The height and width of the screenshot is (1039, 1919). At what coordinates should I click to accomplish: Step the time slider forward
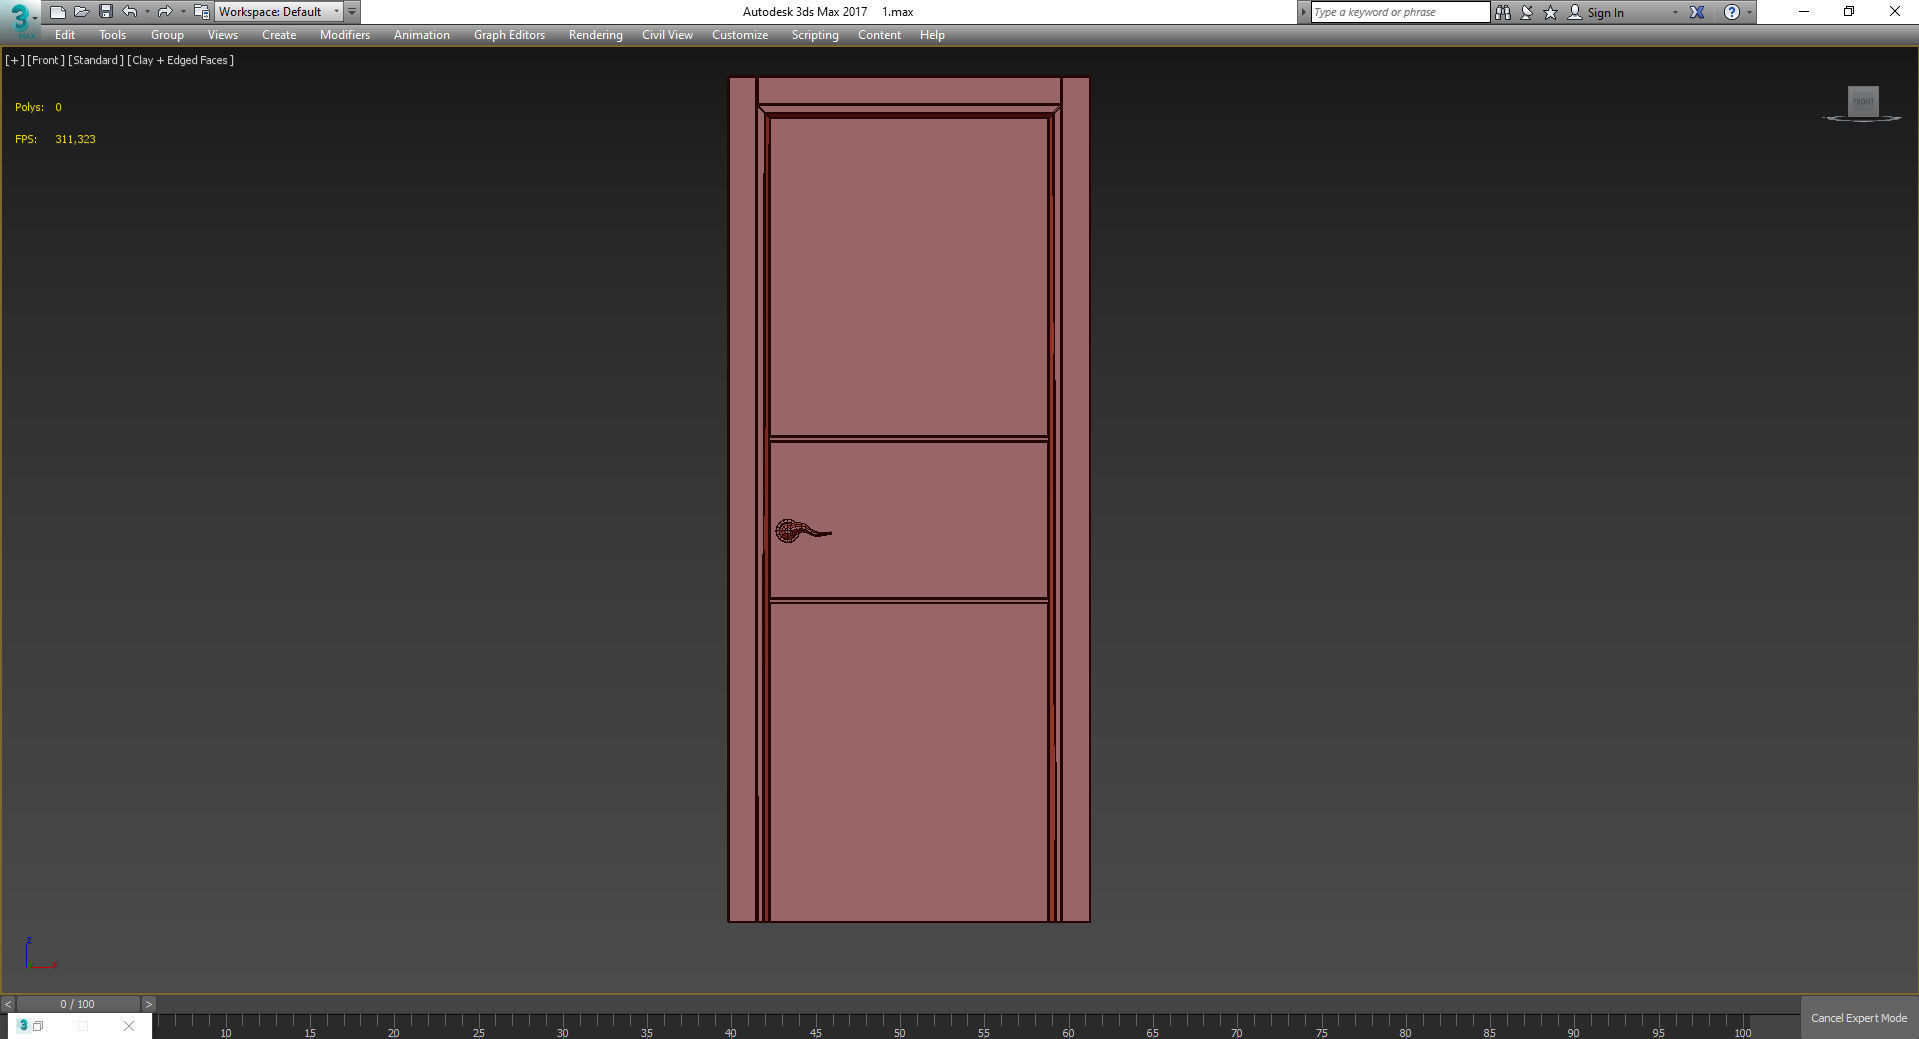click(148, 1004)
